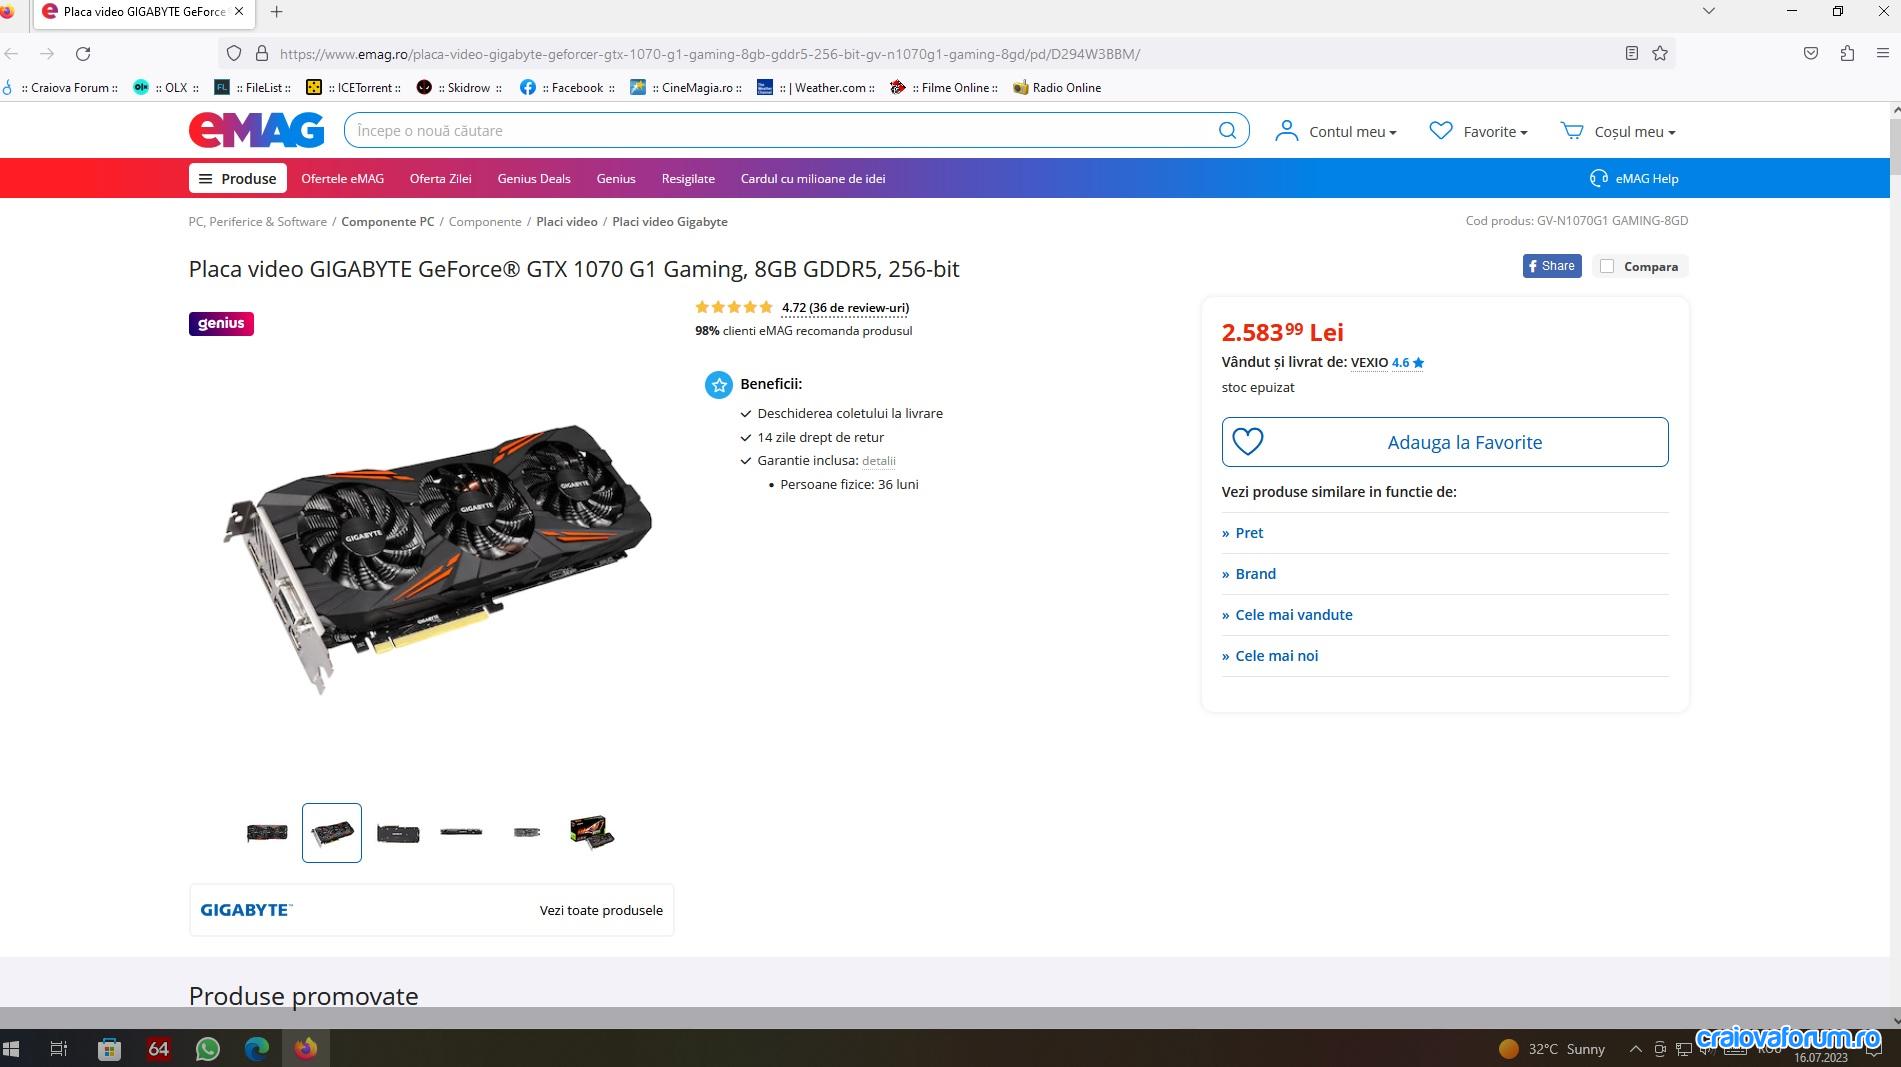Click the five-star rating bar
The width and height of the screenshot is (1901, 1067).
(734, 307)
